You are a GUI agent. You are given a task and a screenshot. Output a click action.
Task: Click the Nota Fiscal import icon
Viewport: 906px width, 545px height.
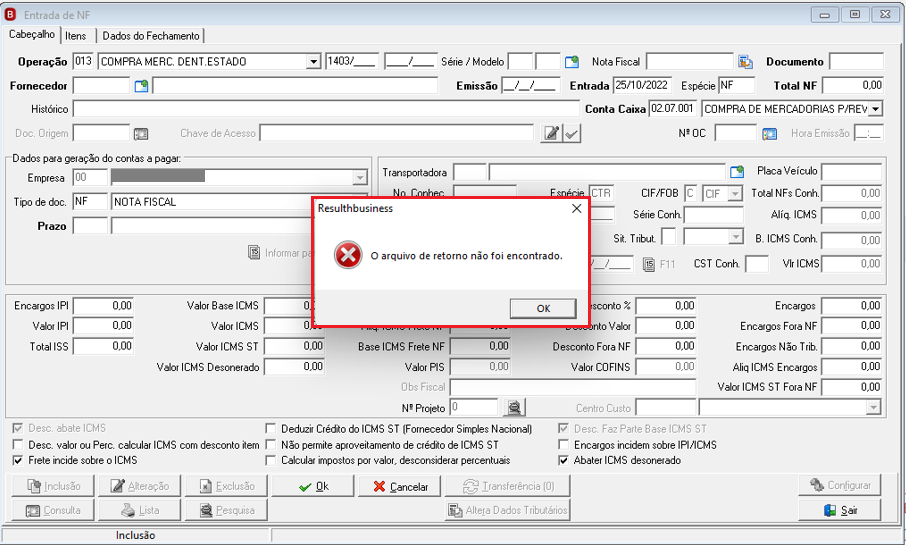[x=745, y=62]
